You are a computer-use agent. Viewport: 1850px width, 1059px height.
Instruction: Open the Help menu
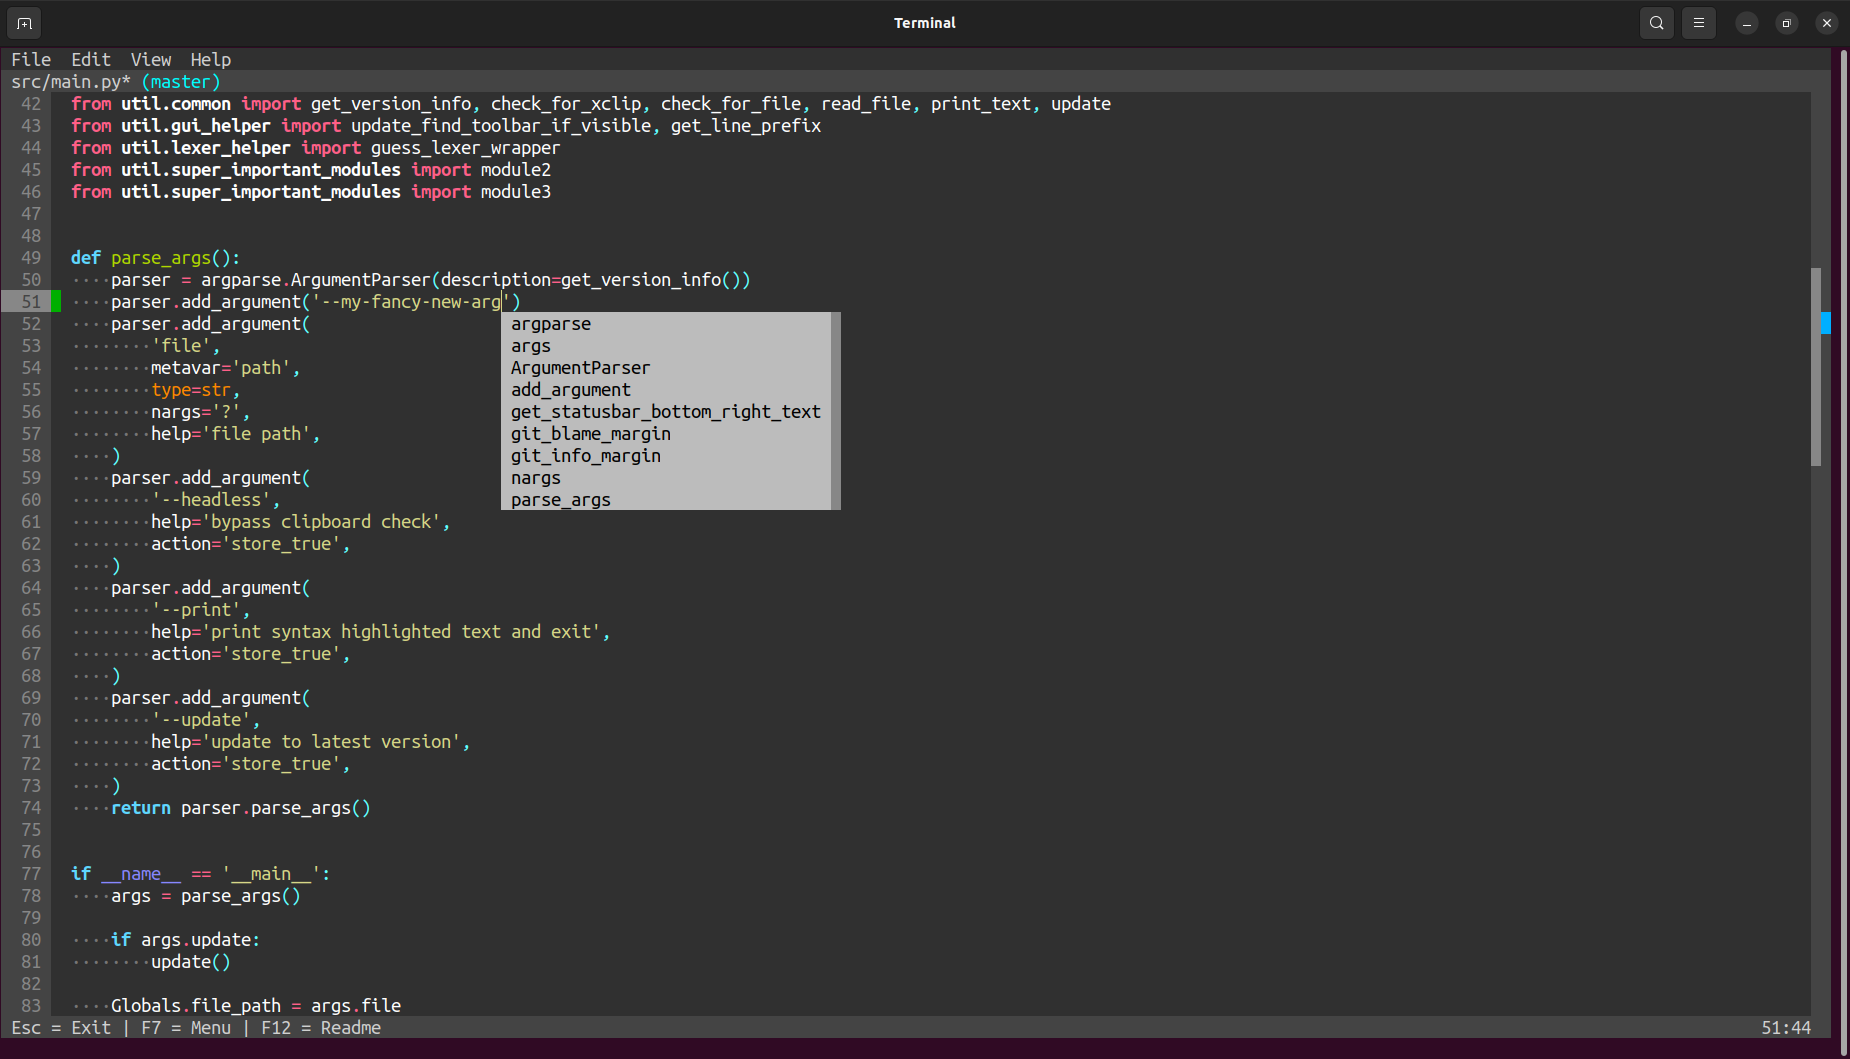(x=211, y=60)
